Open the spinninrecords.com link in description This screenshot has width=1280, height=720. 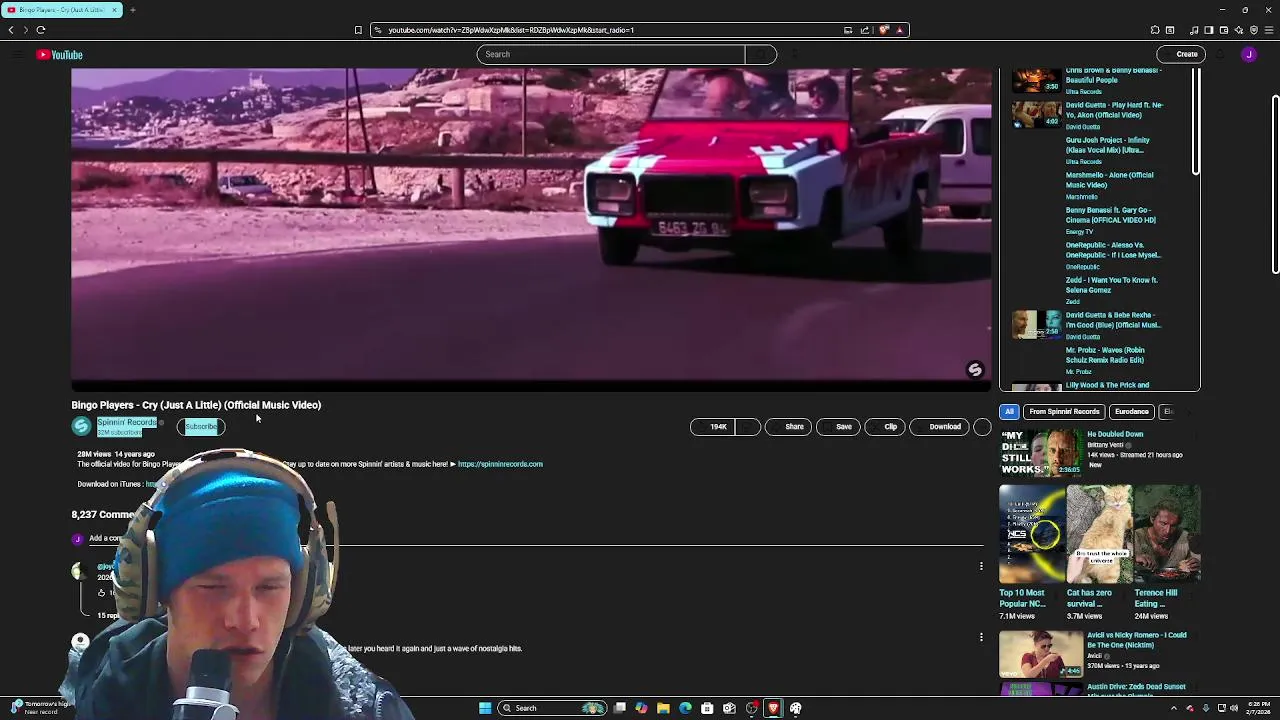point(500,464)
